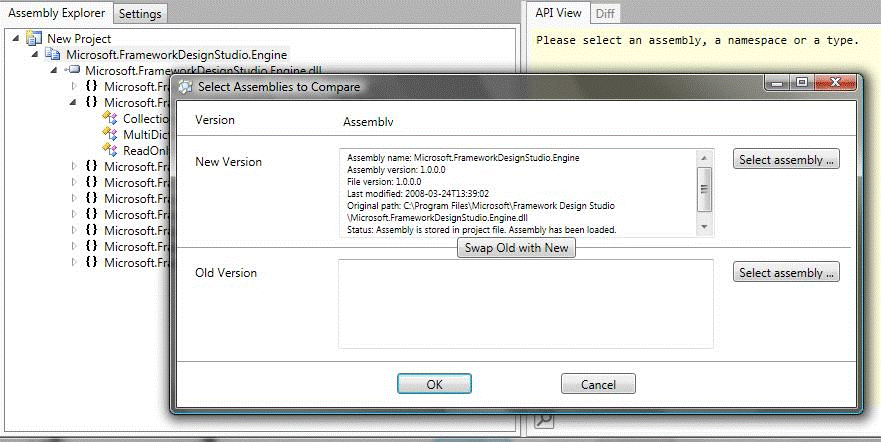Collapse the Engine.dll tree node
The height and width of the screenshot is (442, 881).
pyautogui.click(x=54, y=70)
